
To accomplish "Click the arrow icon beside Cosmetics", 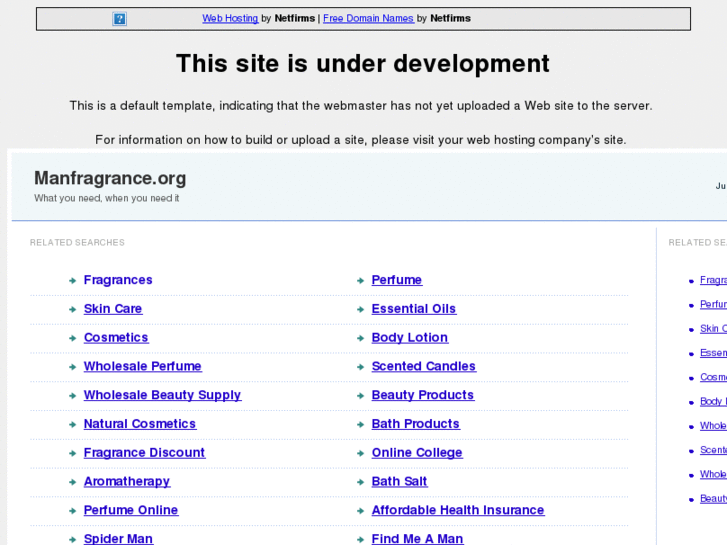I will (x=72, y=338).
